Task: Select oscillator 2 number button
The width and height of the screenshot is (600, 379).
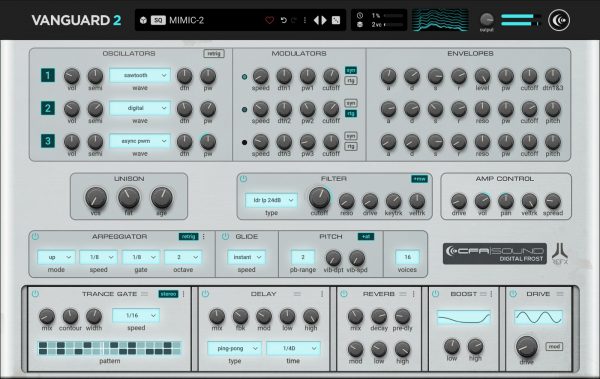Action: pyautogui.click(x=48, y=108)
